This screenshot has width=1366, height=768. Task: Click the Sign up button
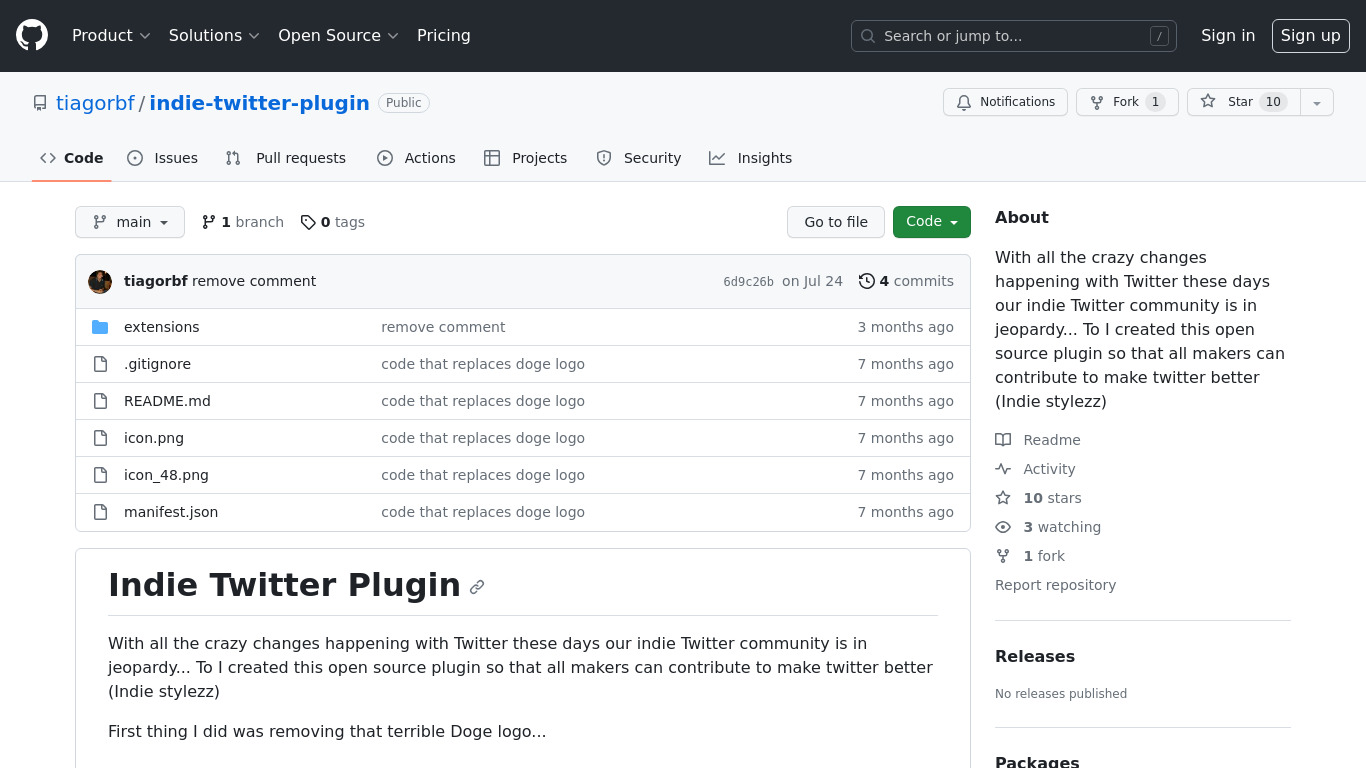[x=1311, y=35]
